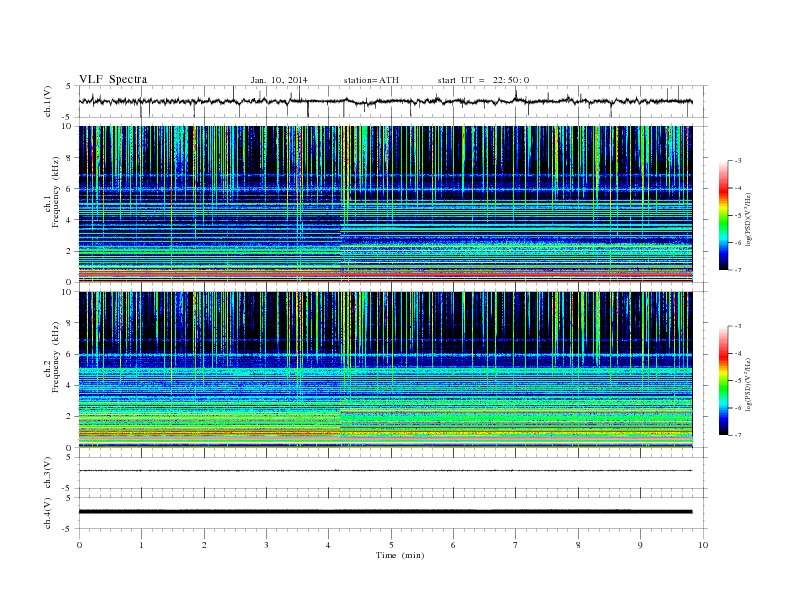Select the "Time (min)" axis title

tap(400, 555)
